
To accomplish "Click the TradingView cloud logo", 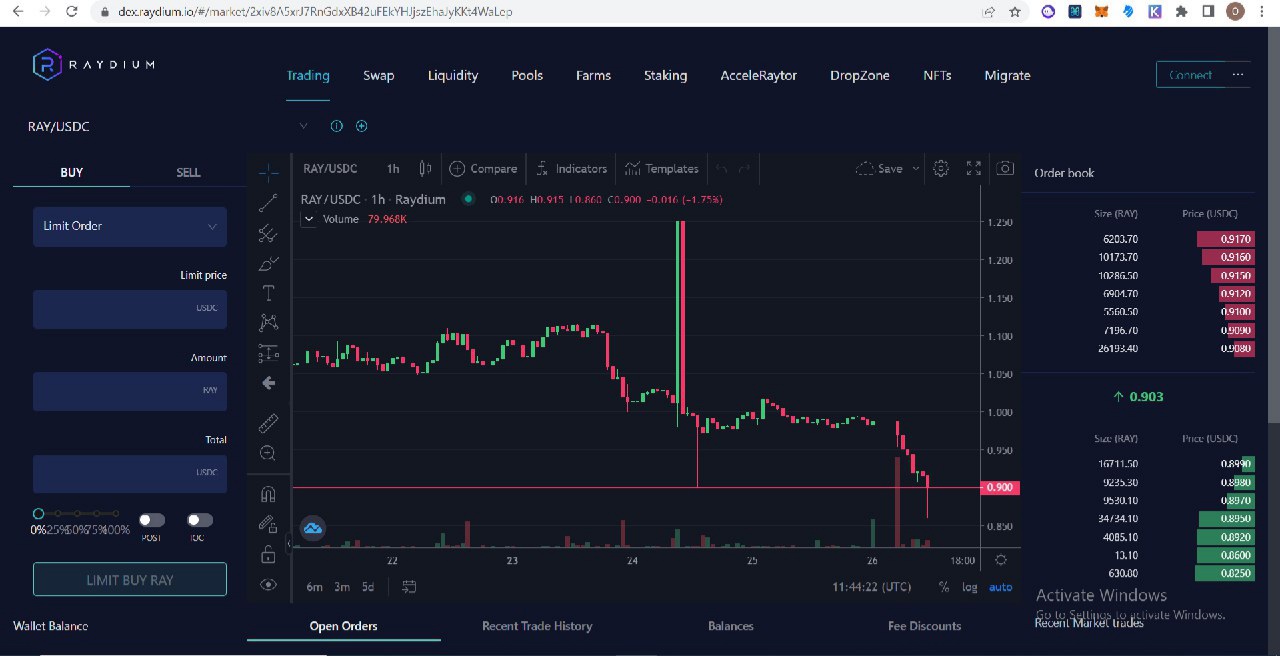I will tap(313, 528).
